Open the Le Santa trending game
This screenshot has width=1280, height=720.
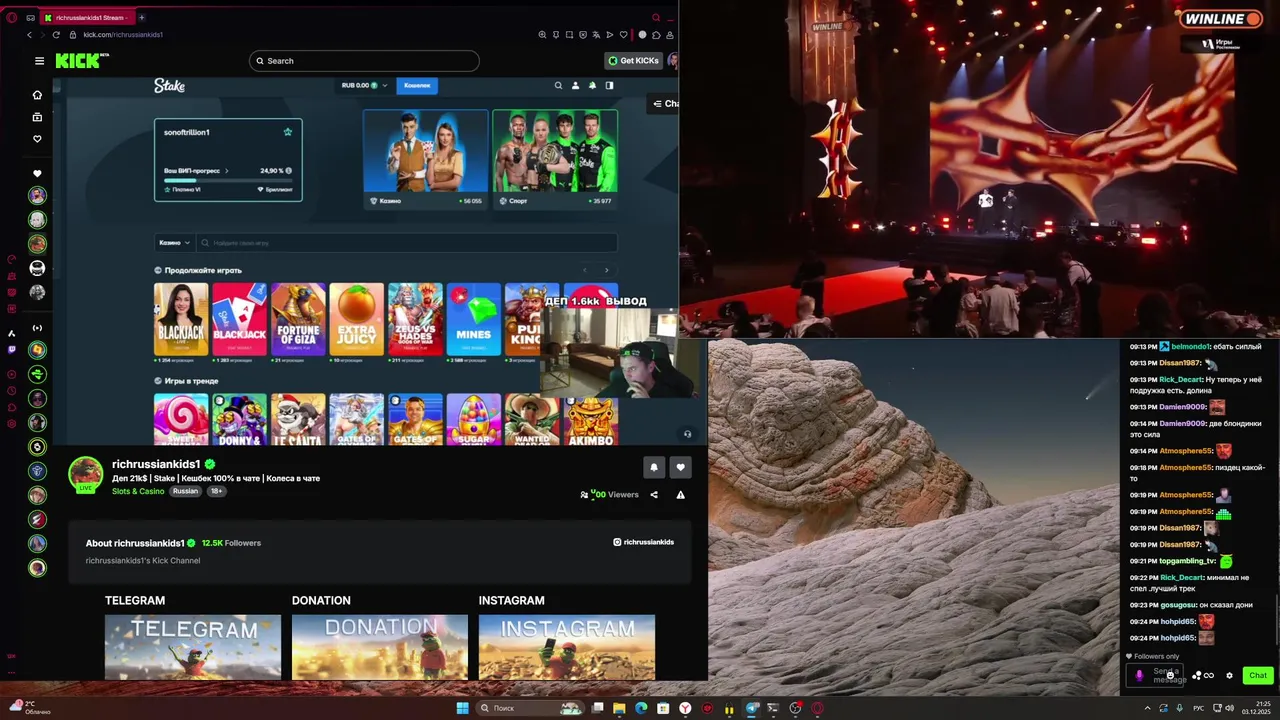coord(298,419)
